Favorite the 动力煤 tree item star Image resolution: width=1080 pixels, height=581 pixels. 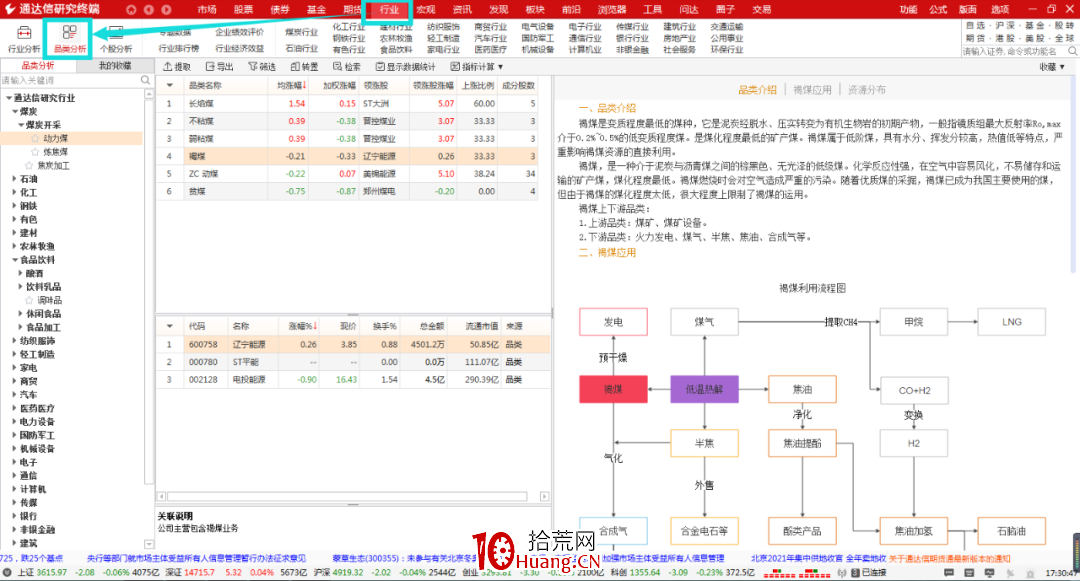(35, 138)
